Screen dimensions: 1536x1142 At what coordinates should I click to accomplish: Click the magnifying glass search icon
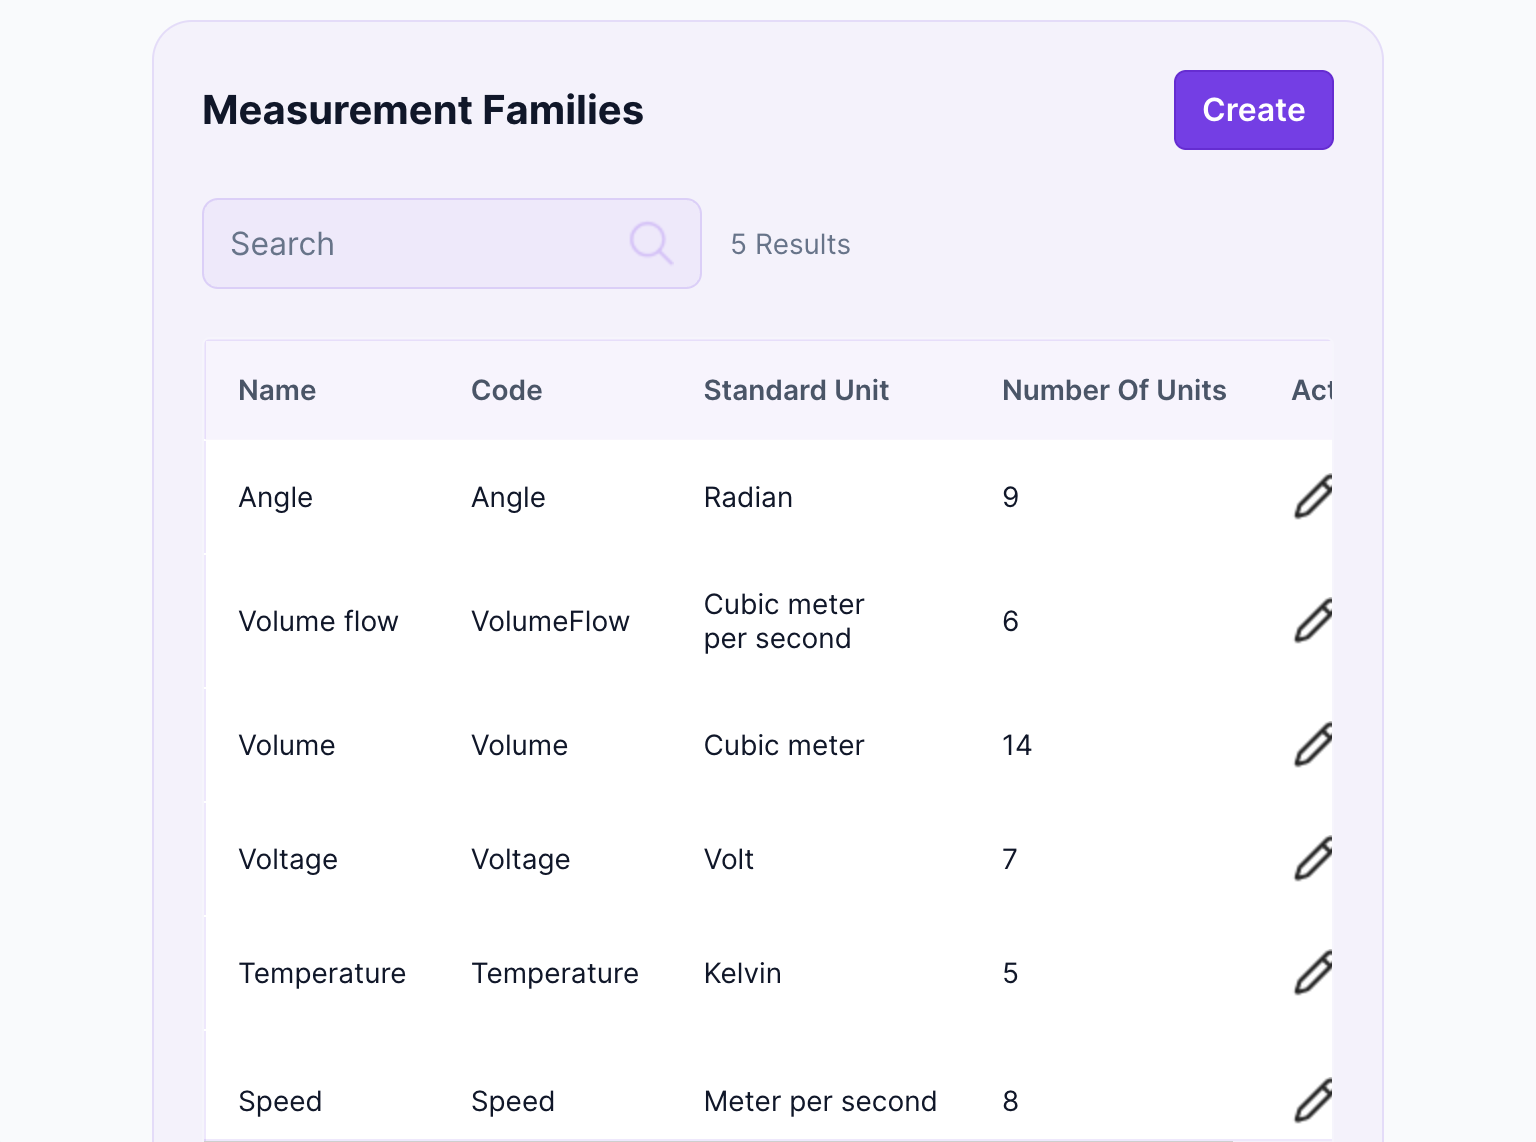point(651,243)
